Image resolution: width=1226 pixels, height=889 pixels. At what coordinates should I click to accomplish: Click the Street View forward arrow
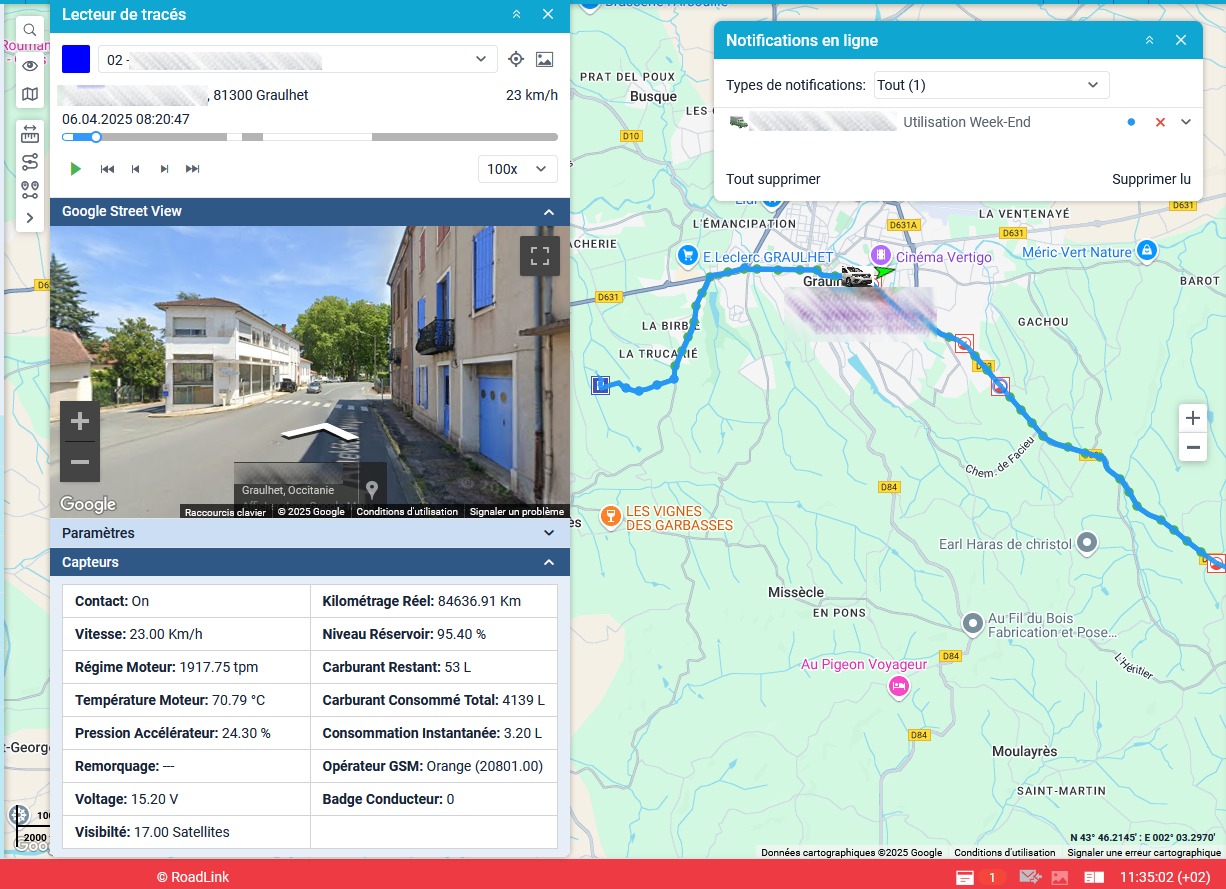[x=321, y=432]
